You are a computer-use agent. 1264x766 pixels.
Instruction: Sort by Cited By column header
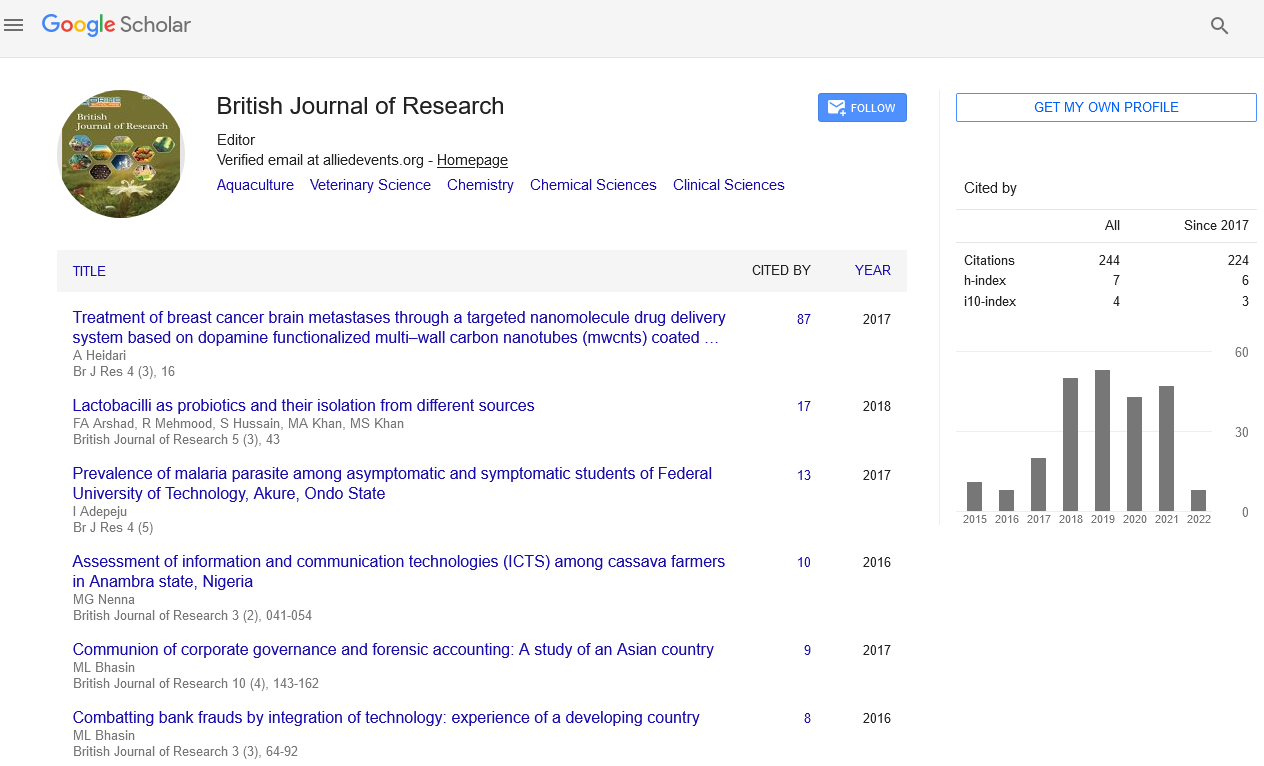point(781,271)
